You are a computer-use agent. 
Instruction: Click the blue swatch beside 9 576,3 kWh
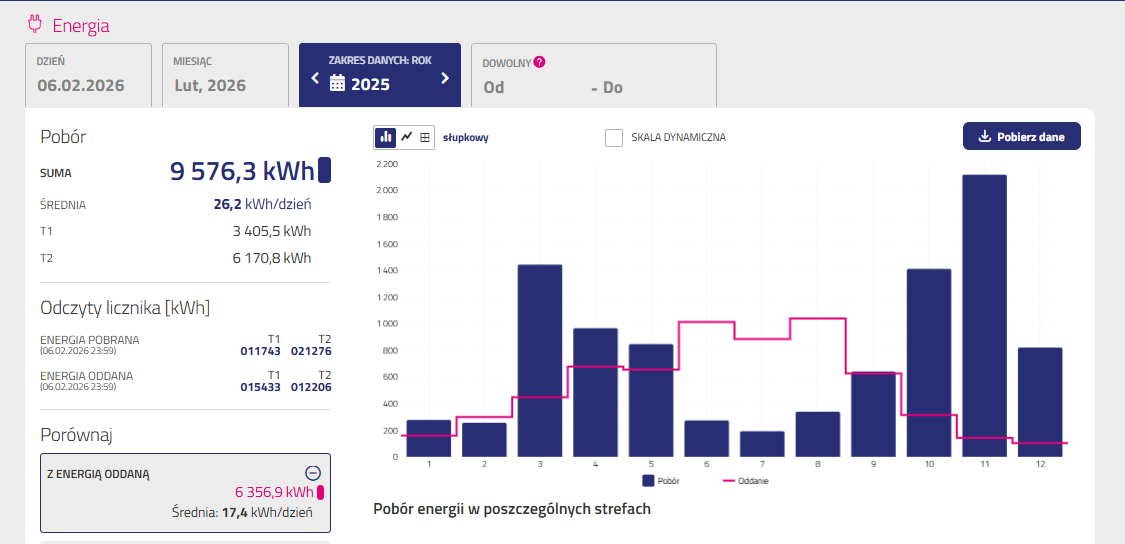(x=324, y=171)
